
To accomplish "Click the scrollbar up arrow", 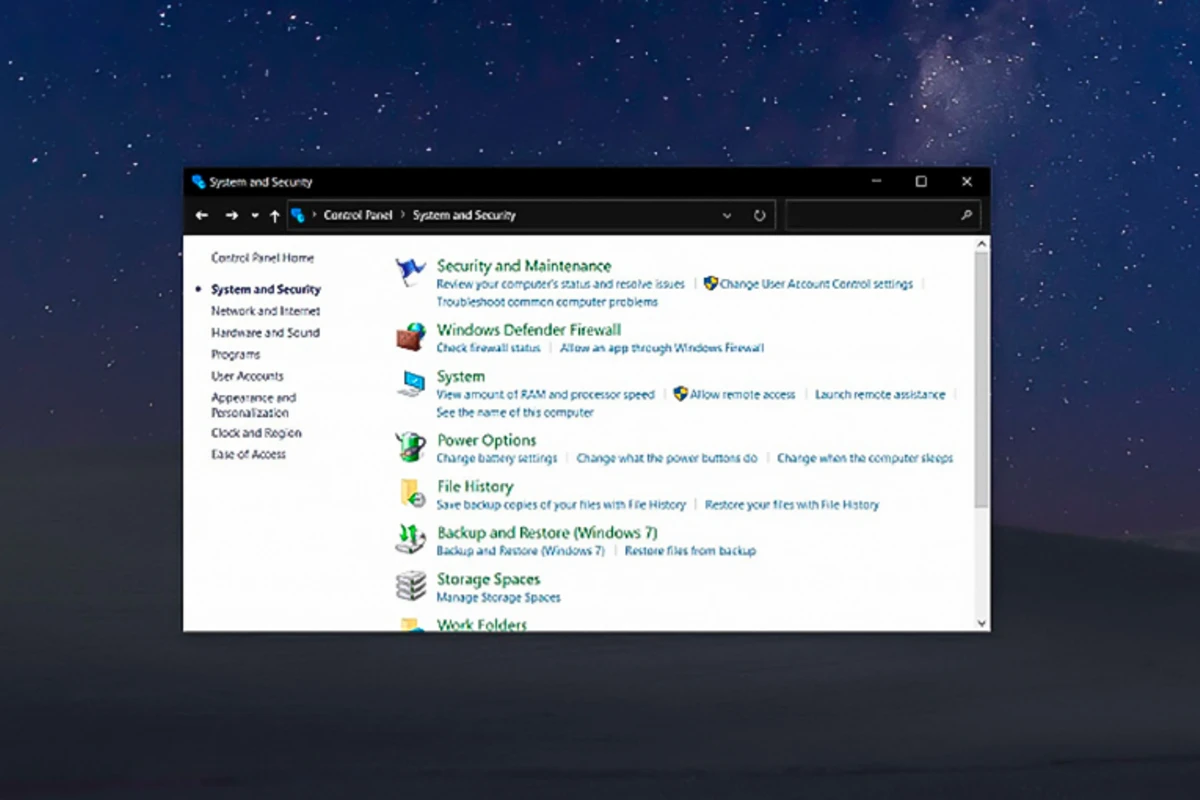I will 981,244.
